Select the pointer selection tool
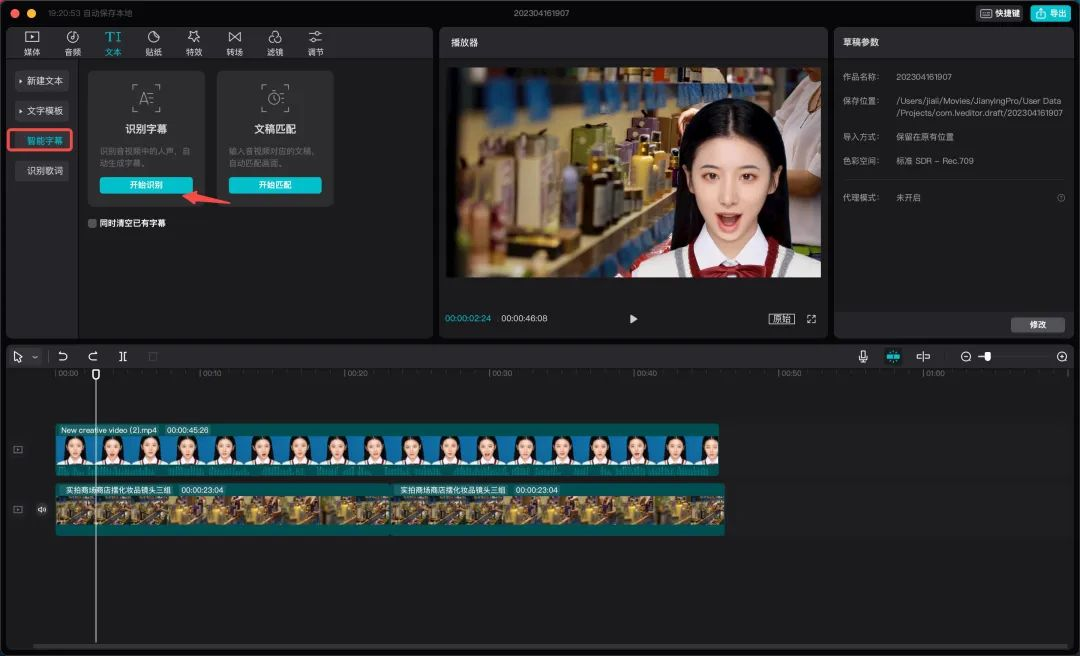 point(18,356)
